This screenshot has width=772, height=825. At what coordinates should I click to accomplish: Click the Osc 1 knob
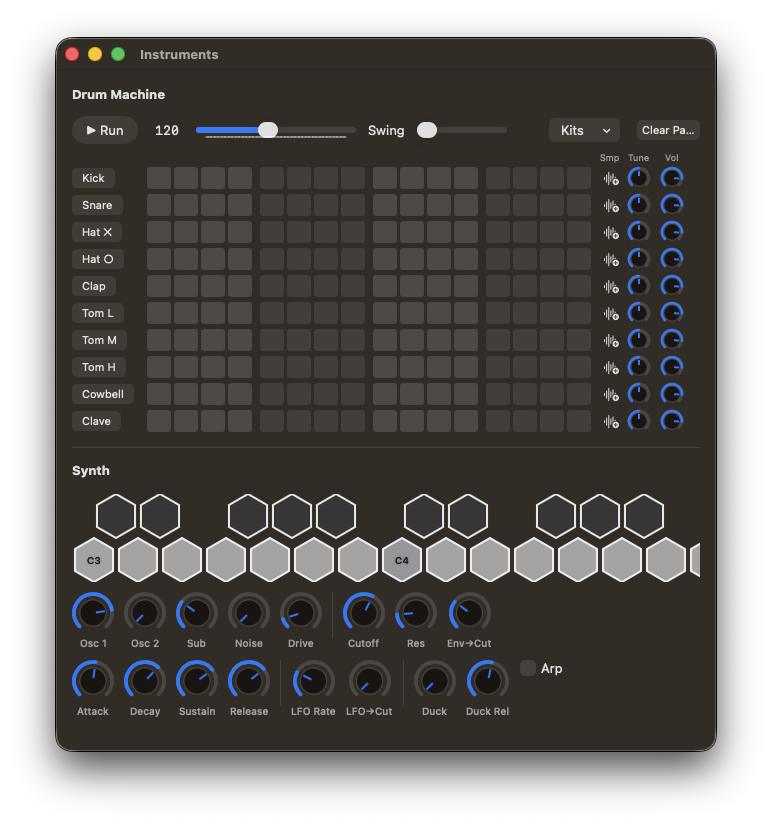coord(93,613)
